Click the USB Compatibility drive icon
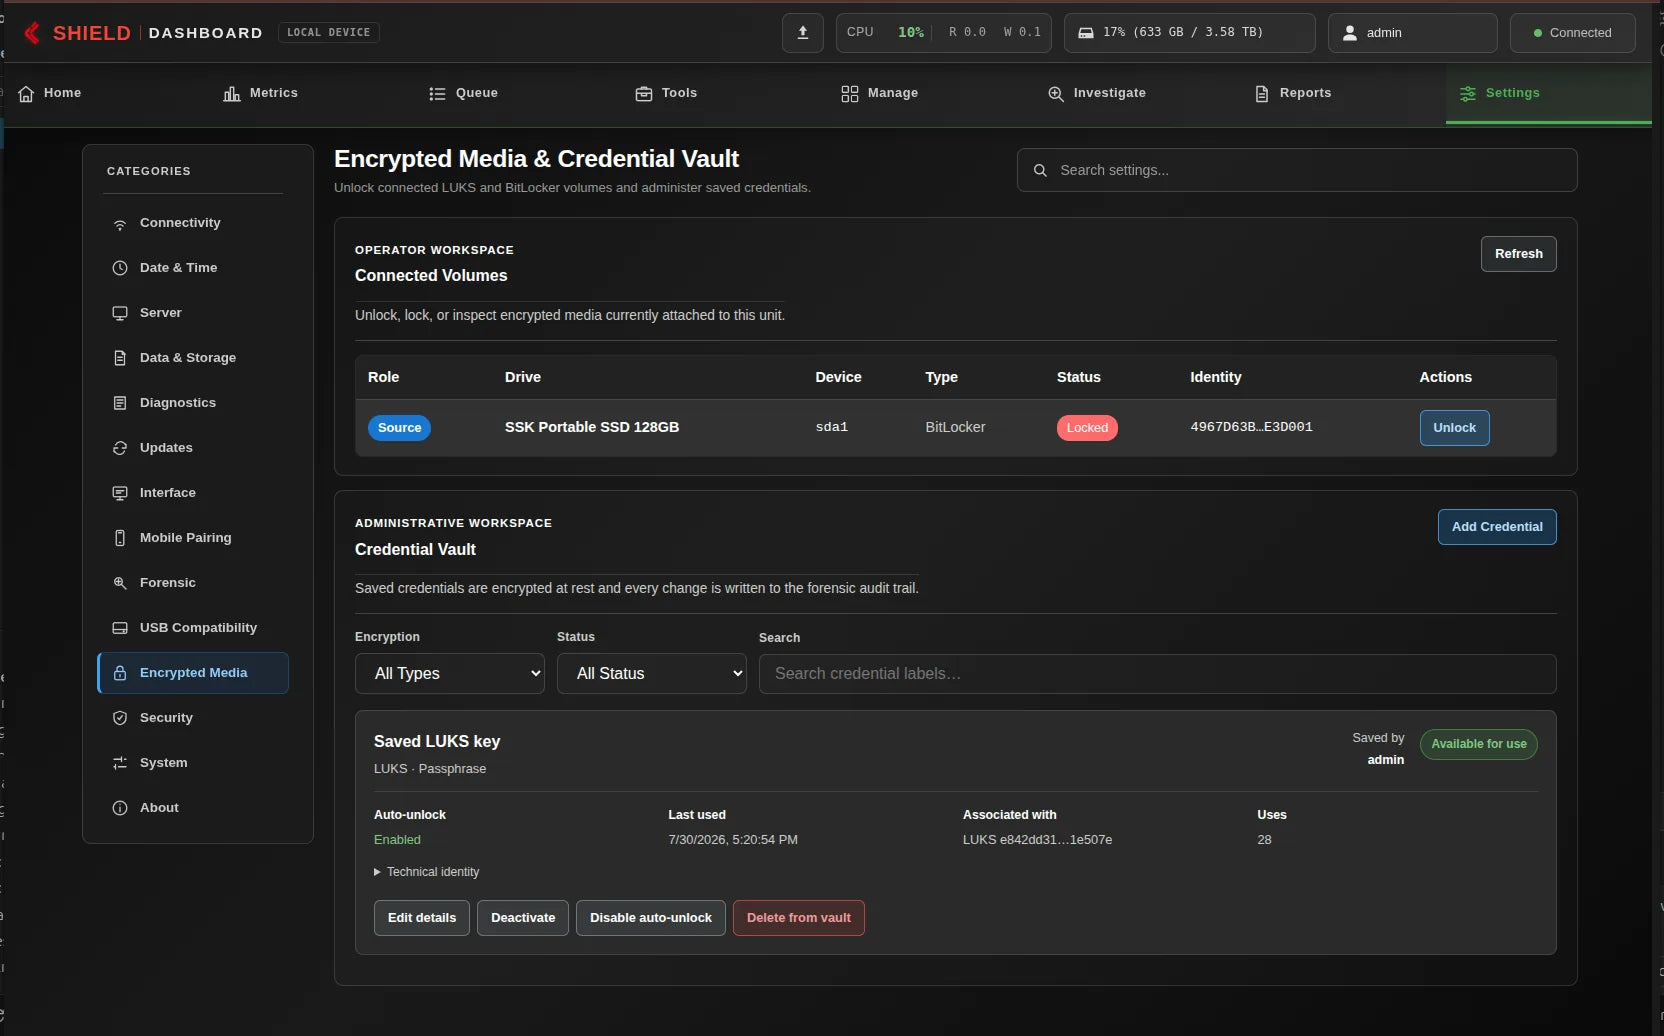This screenshot has height=1036, width=1664. pyautogui.click(x=120, y=628)
